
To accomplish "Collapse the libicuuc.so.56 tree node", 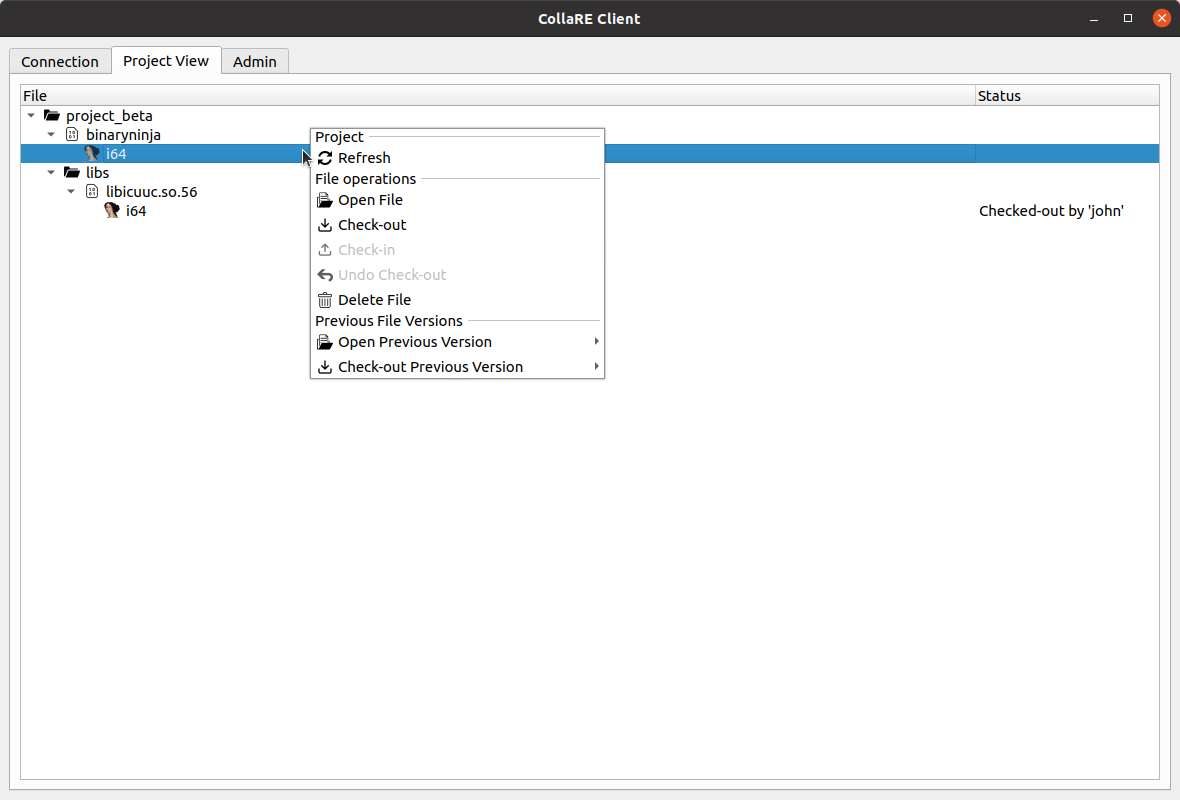I will (71, 192).
